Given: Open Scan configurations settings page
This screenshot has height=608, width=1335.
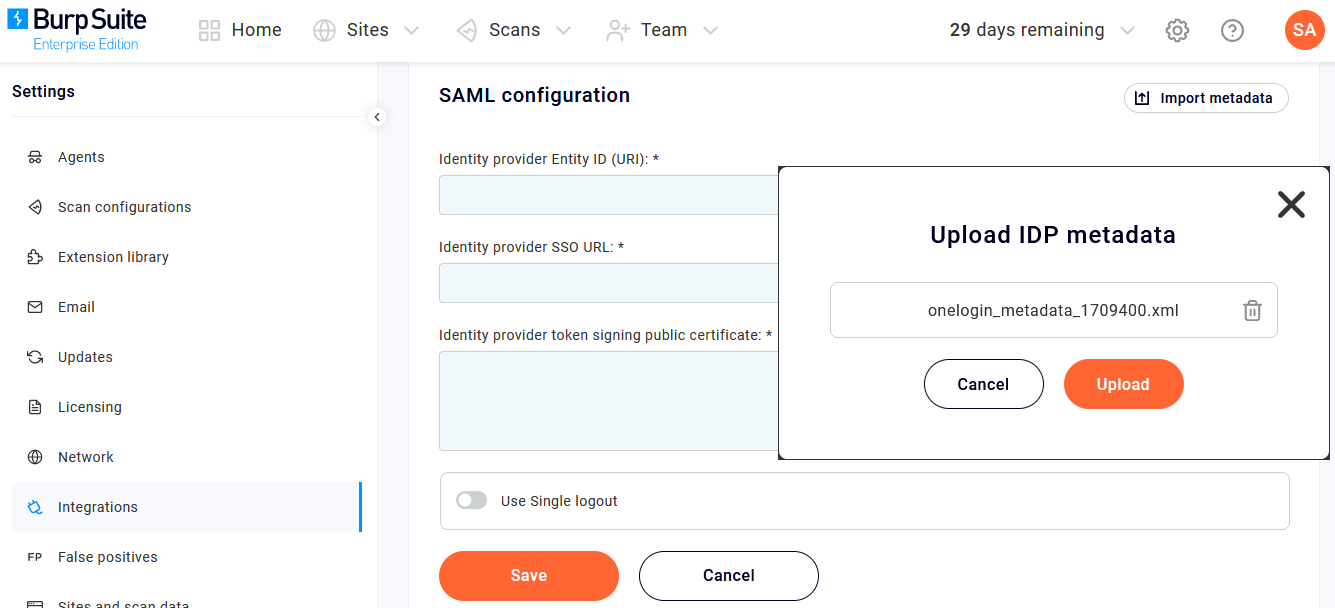Looking at the screenshot, I should click(124, 207).
